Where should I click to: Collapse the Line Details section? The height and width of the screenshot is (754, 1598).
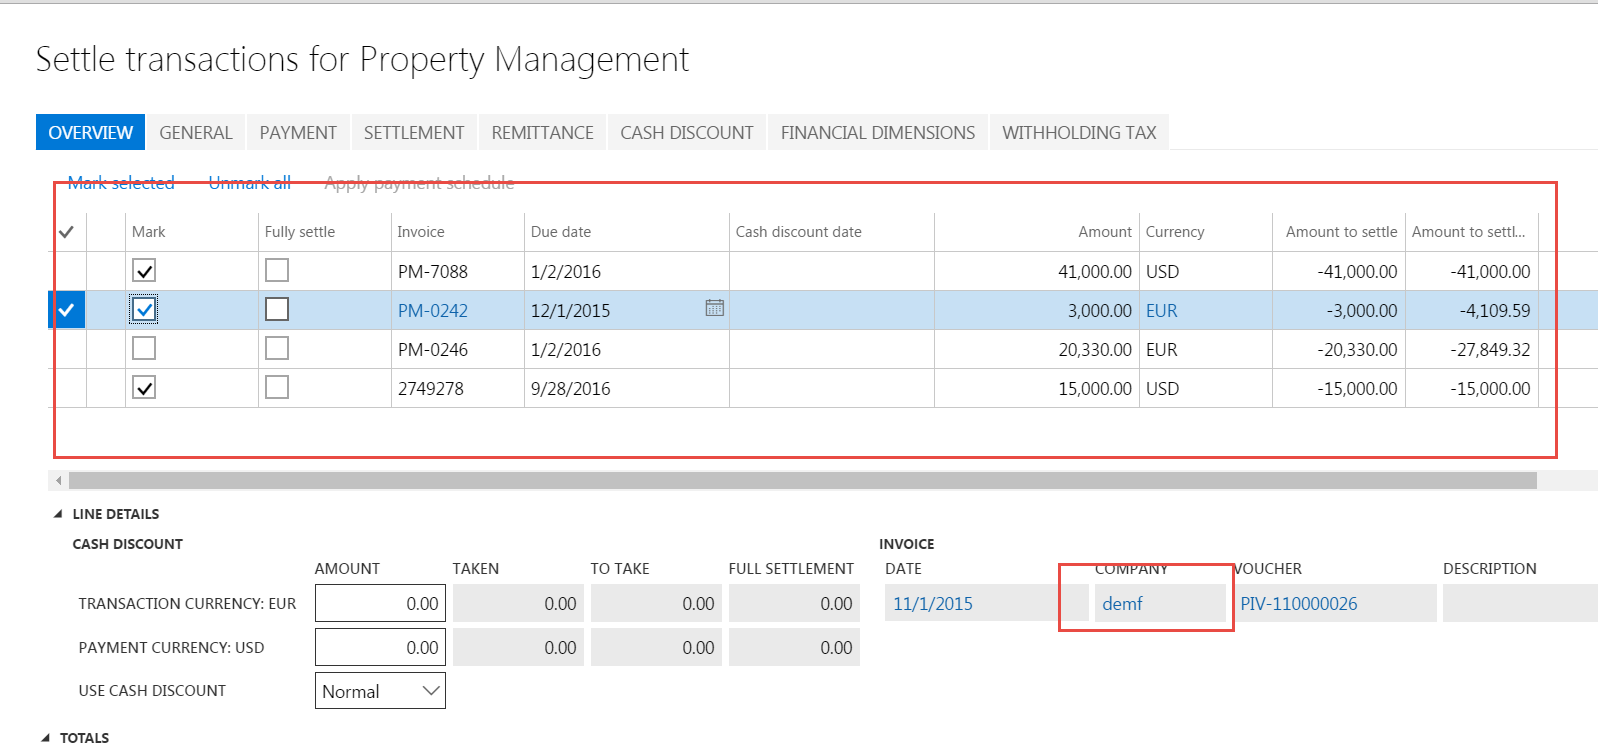[58, 514]
